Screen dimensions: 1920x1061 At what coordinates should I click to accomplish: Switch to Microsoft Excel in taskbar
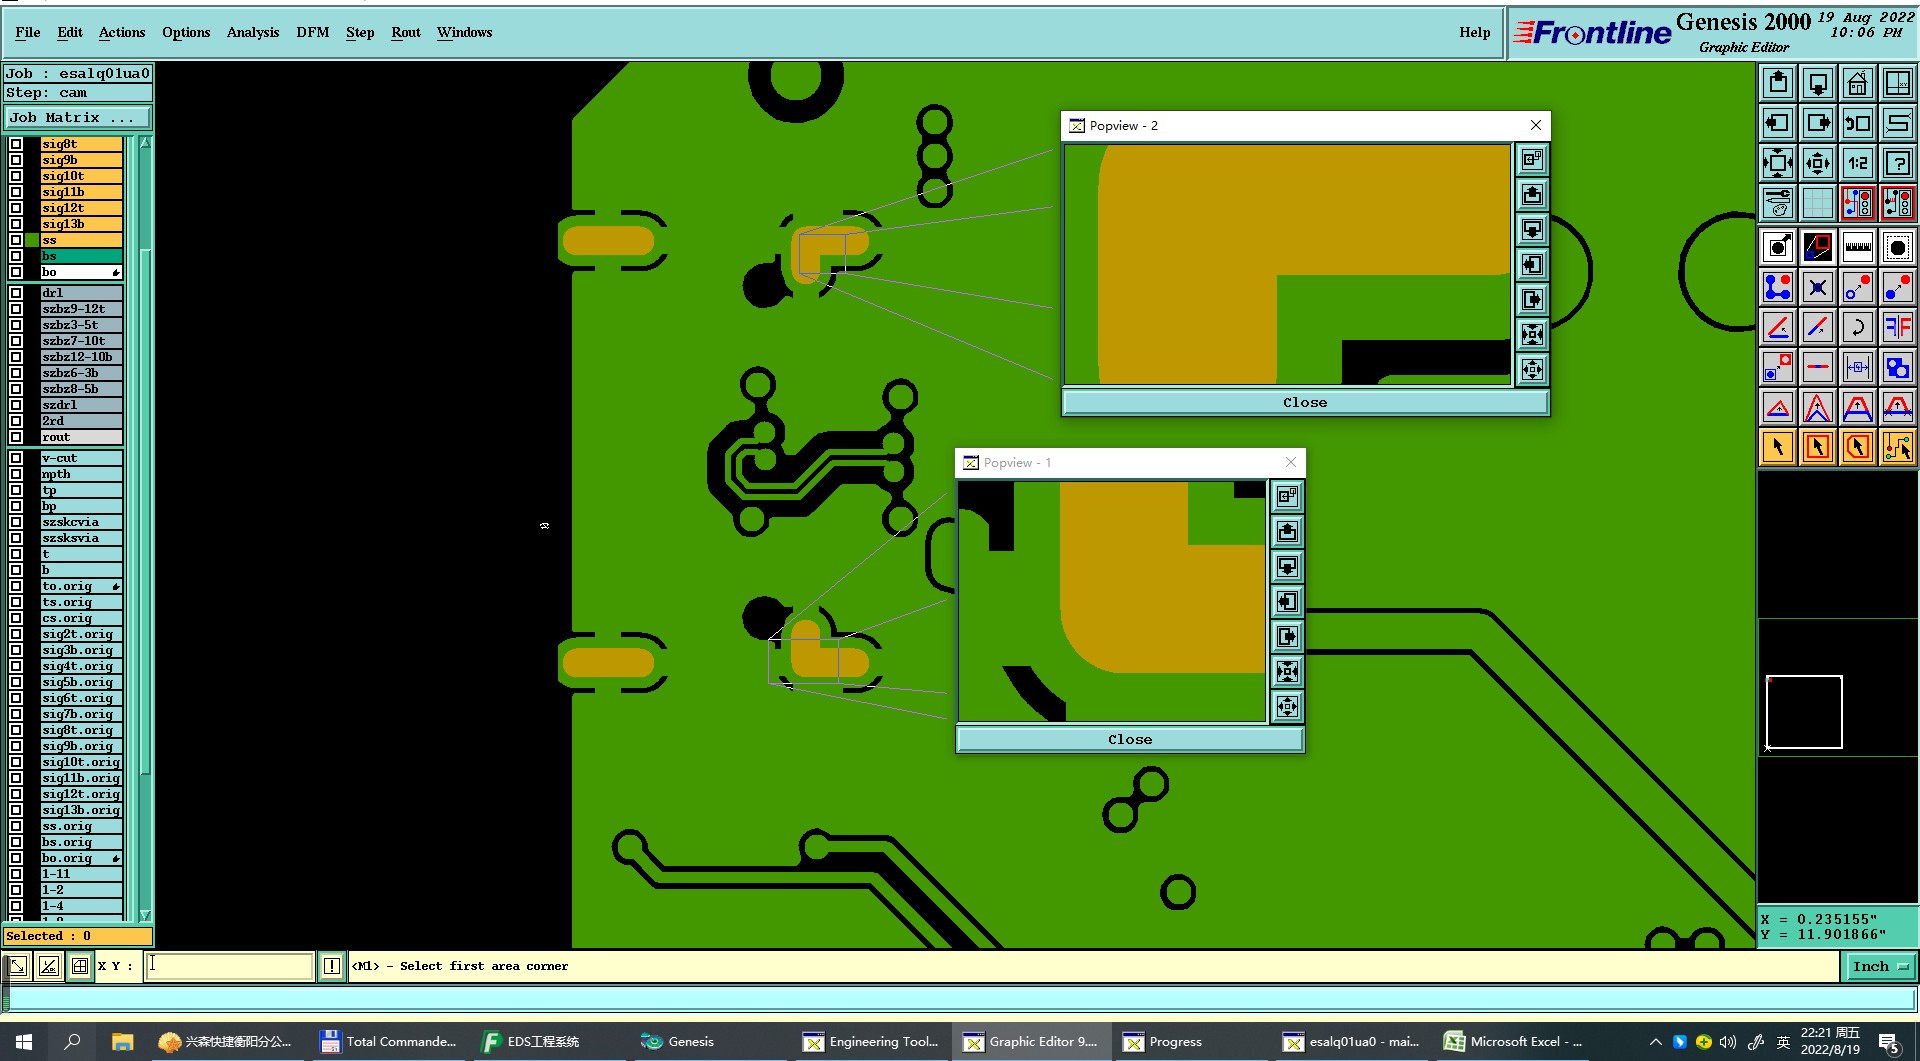pos(1515,1041)
